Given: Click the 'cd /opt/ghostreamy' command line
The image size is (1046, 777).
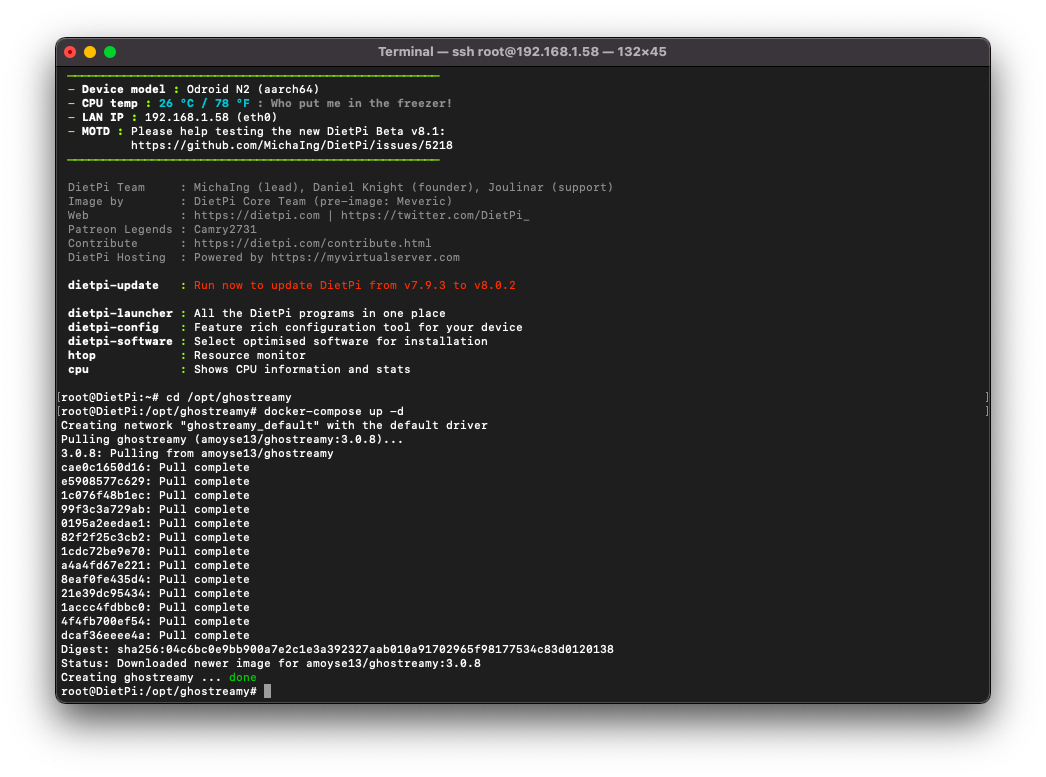Looking at the screenshot, I should tap(229, 397).
